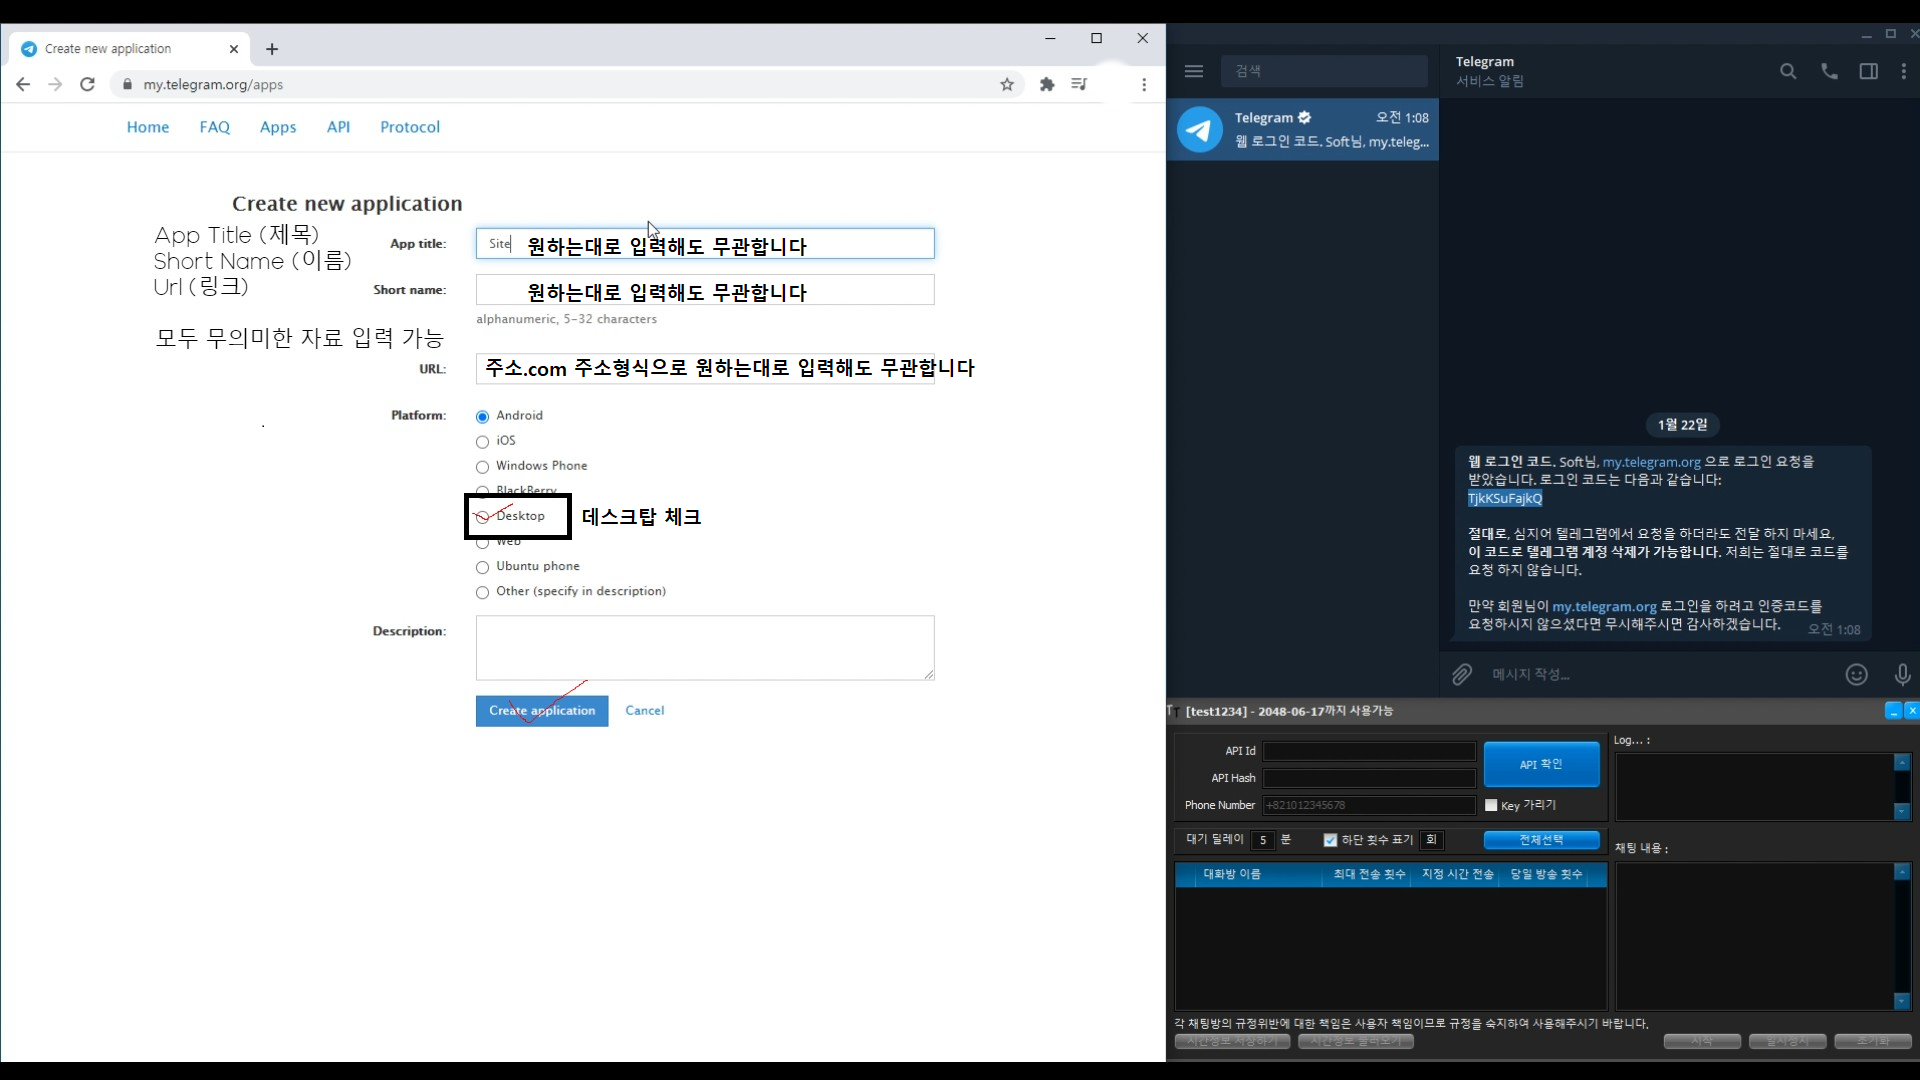Viewport: 1920px width, 1080px height.
Task: Open the Telegram emoji picker
Action: 1856,675
